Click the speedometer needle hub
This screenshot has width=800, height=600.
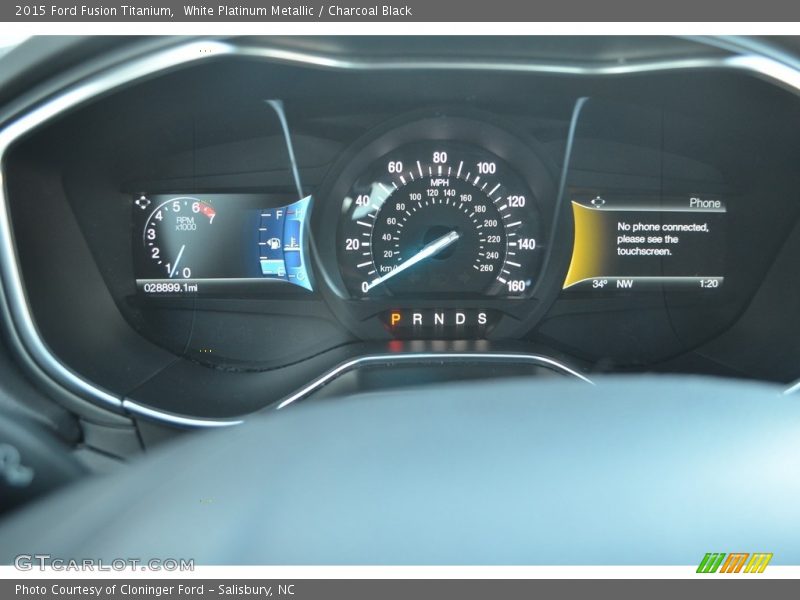pos(440,241)
